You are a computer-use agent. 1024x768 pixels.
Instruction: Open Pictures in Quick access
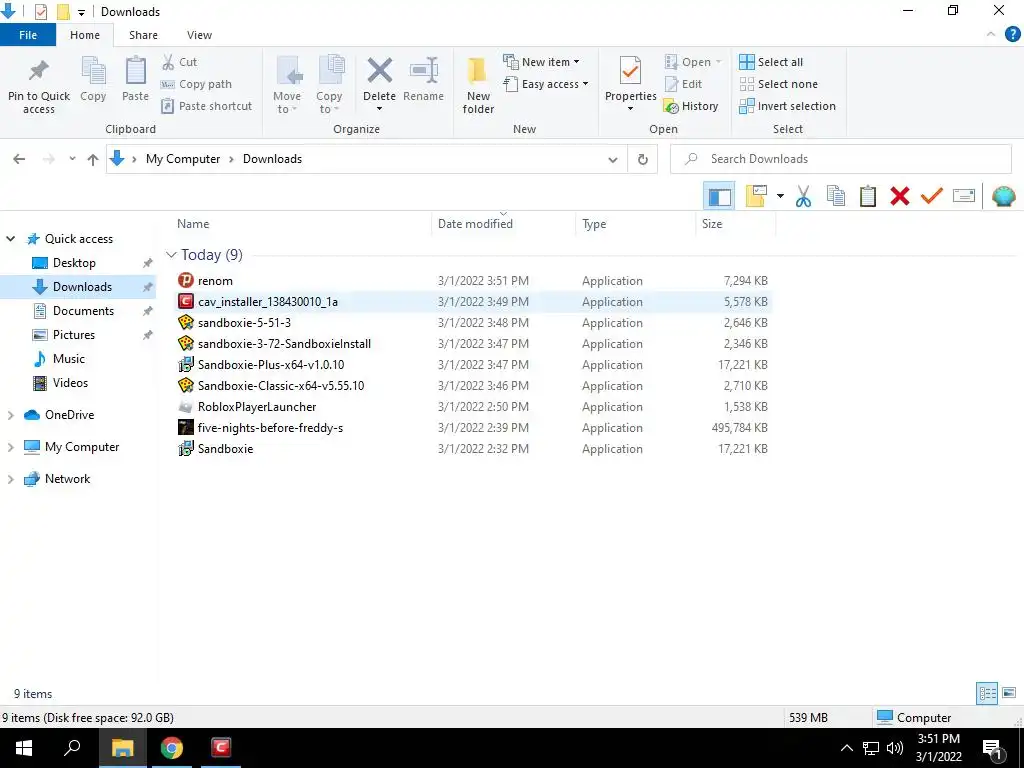pos(73,335)
